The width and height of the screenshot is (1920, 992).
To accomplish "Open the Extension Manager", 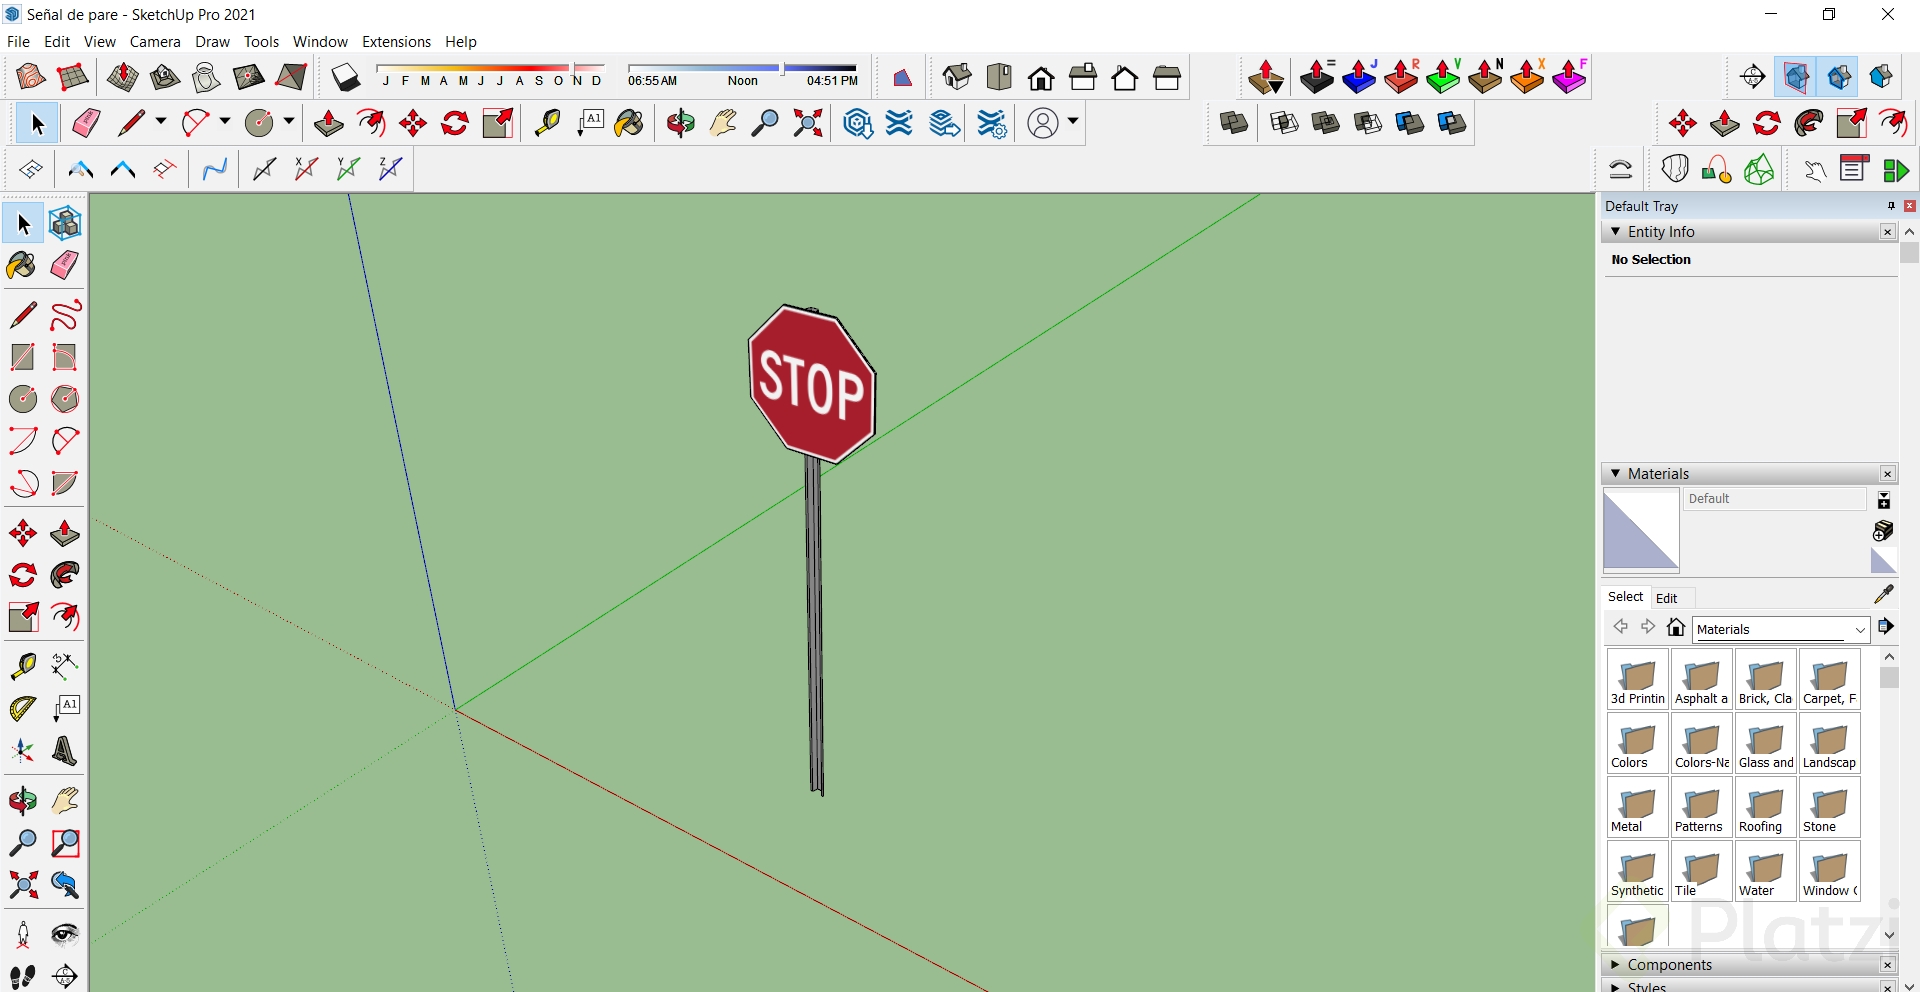I will (x=992, y=123).
